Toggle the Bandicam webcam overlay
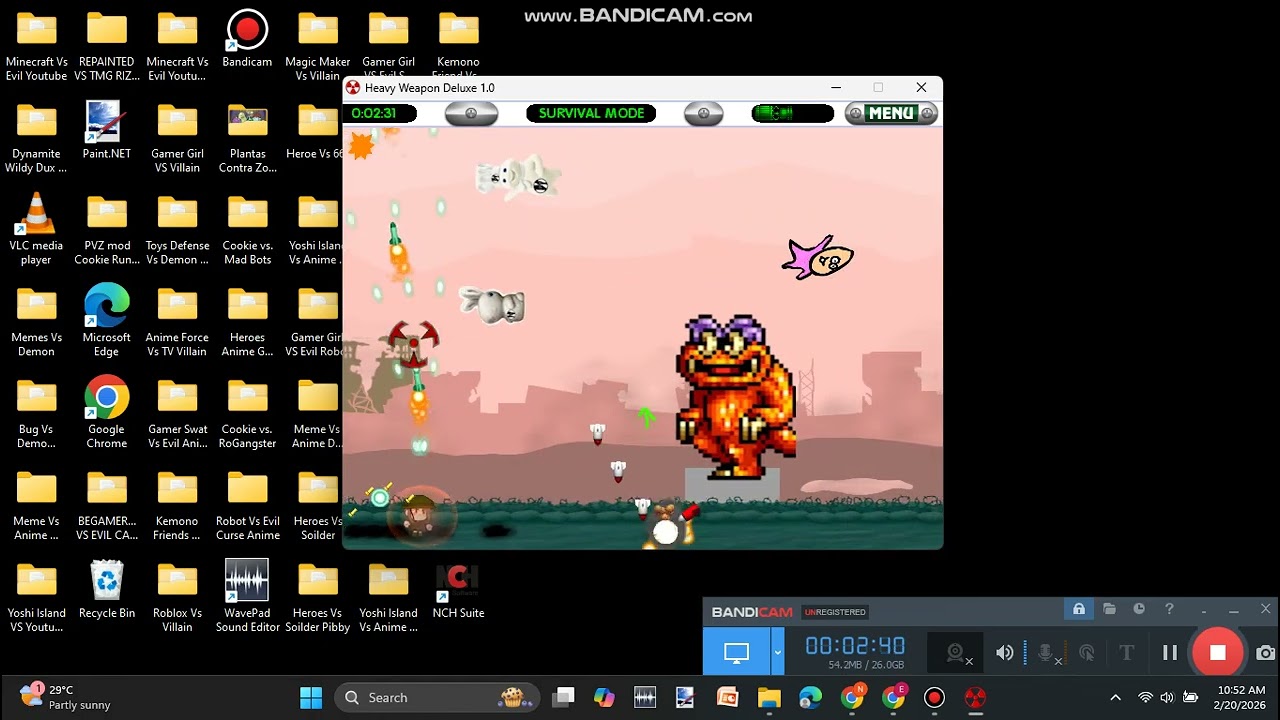This screenshot has width=1280, height=720. pos(957,653)
